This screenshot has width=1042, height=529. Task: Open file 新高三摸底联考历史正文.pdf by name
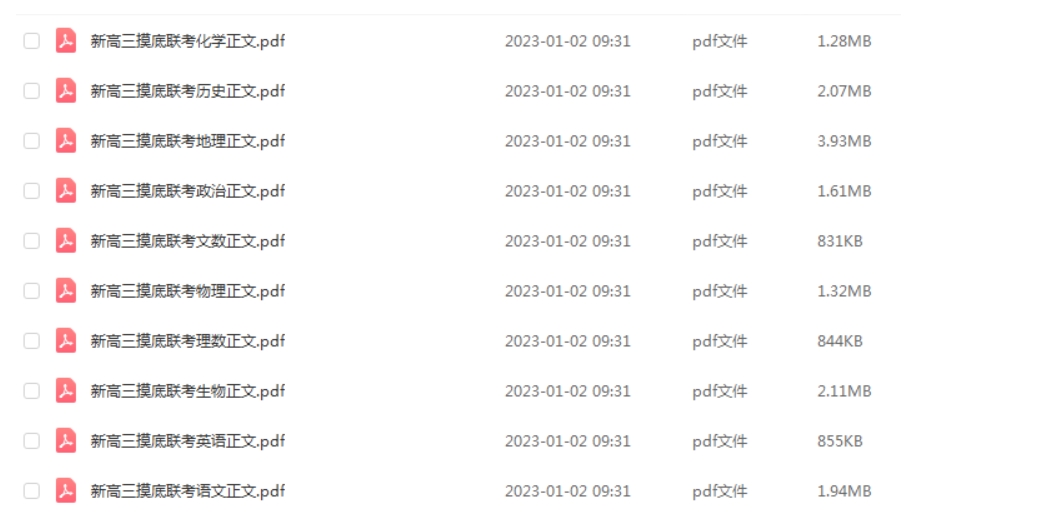pyautogui.click(x=187, y=91)
